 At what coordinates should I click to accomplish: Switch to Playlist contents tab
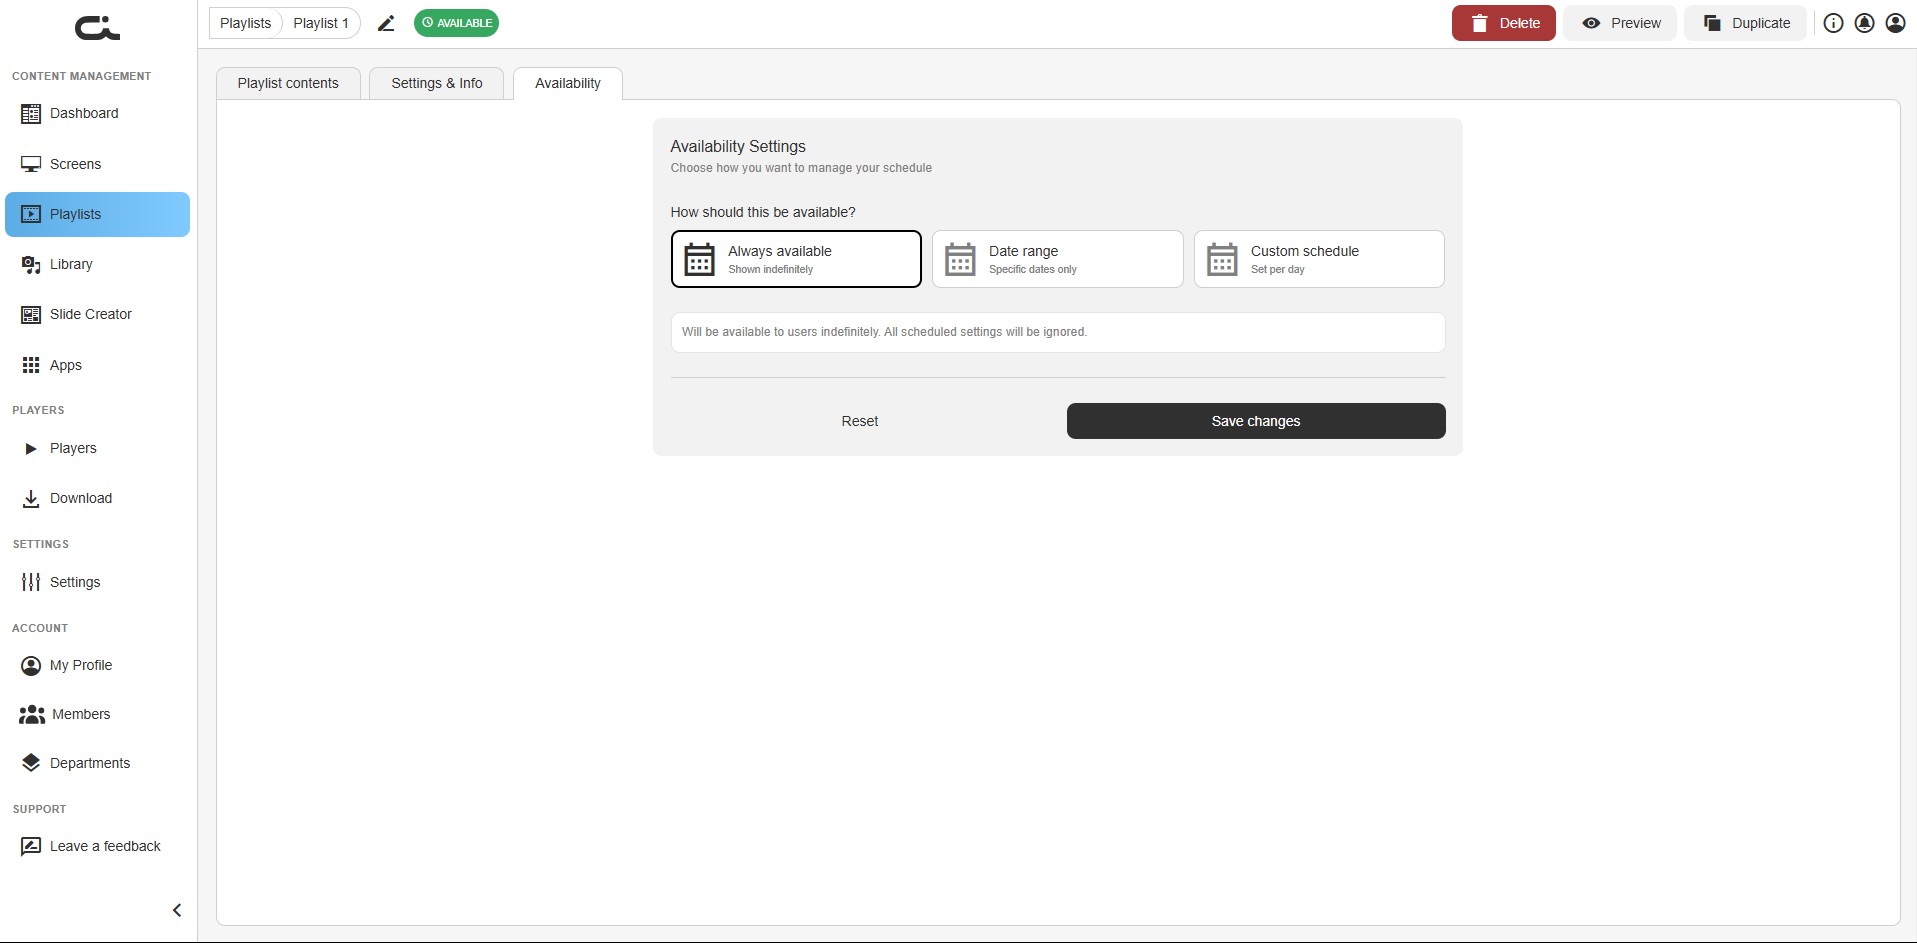point(288,83)
